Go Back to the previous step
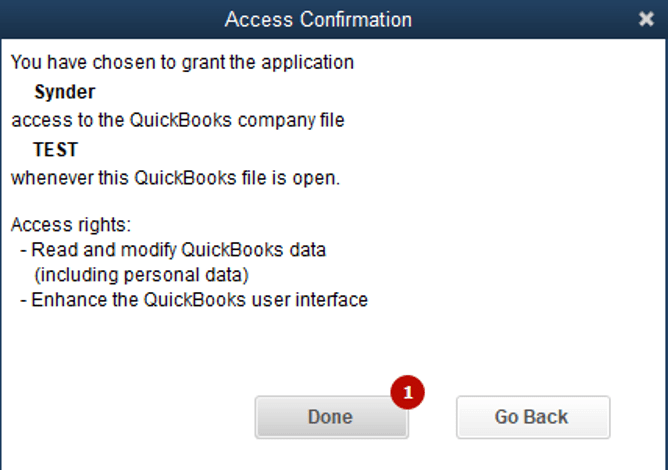 [x=533, y=417]
